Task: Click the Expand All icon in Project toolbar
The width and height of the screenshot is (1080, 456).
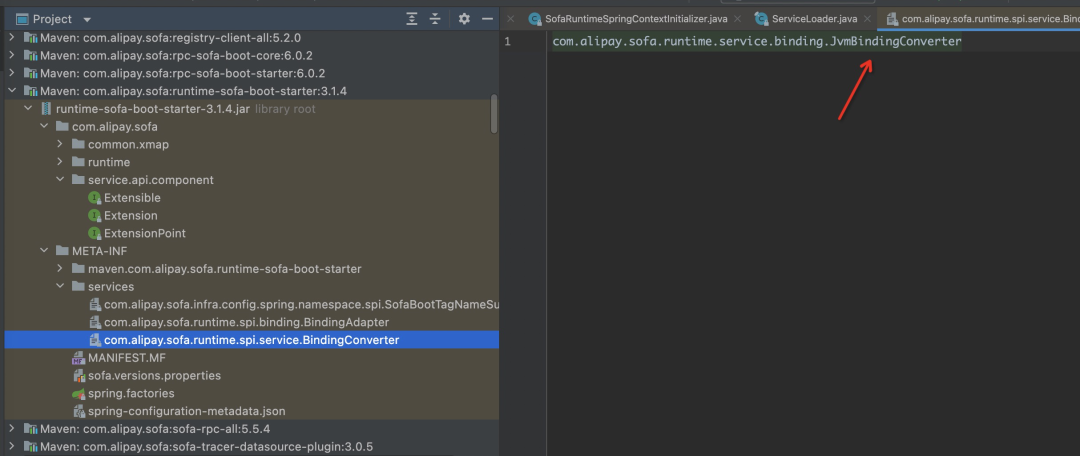Action: (x=412, y=19)
